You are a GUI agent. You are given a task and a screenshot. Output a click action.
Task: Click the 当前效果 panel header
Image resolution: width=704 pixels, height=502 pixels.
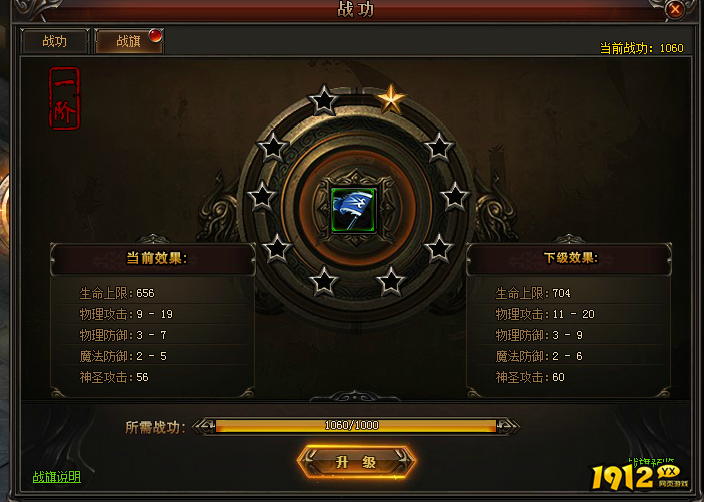pos(153,259)
